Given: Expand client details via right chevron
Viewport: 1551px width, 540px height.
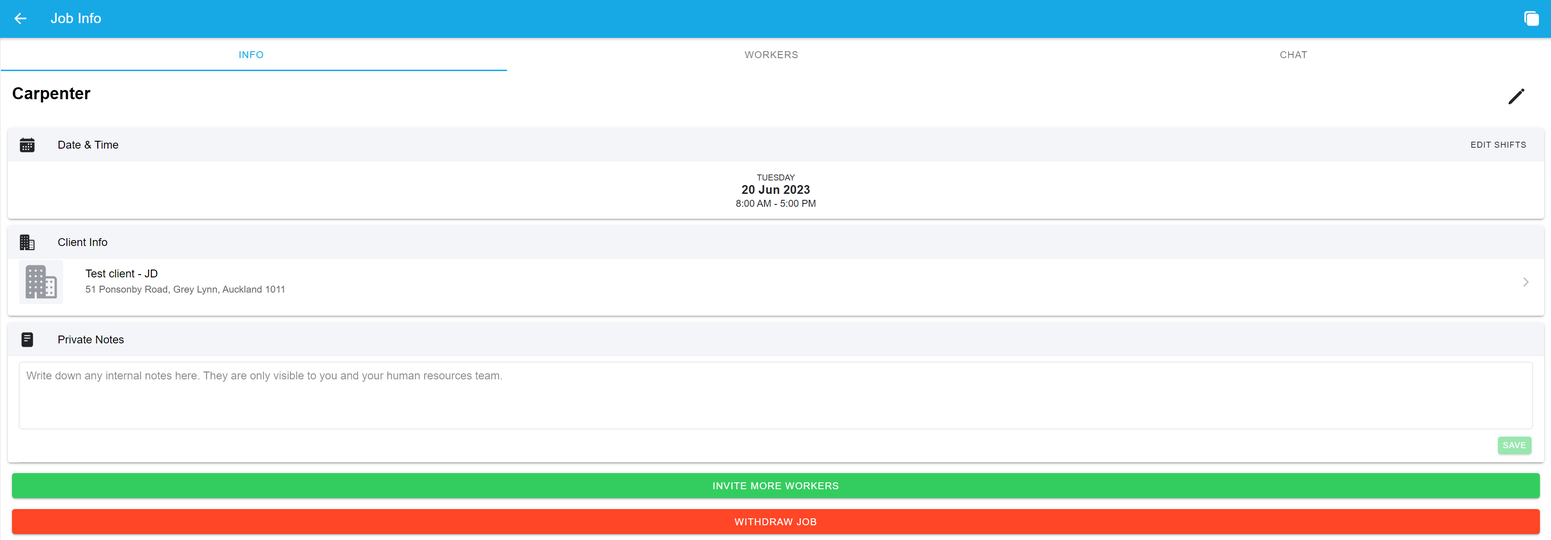Looking at the screenshot, I should tap(1525, 282).
